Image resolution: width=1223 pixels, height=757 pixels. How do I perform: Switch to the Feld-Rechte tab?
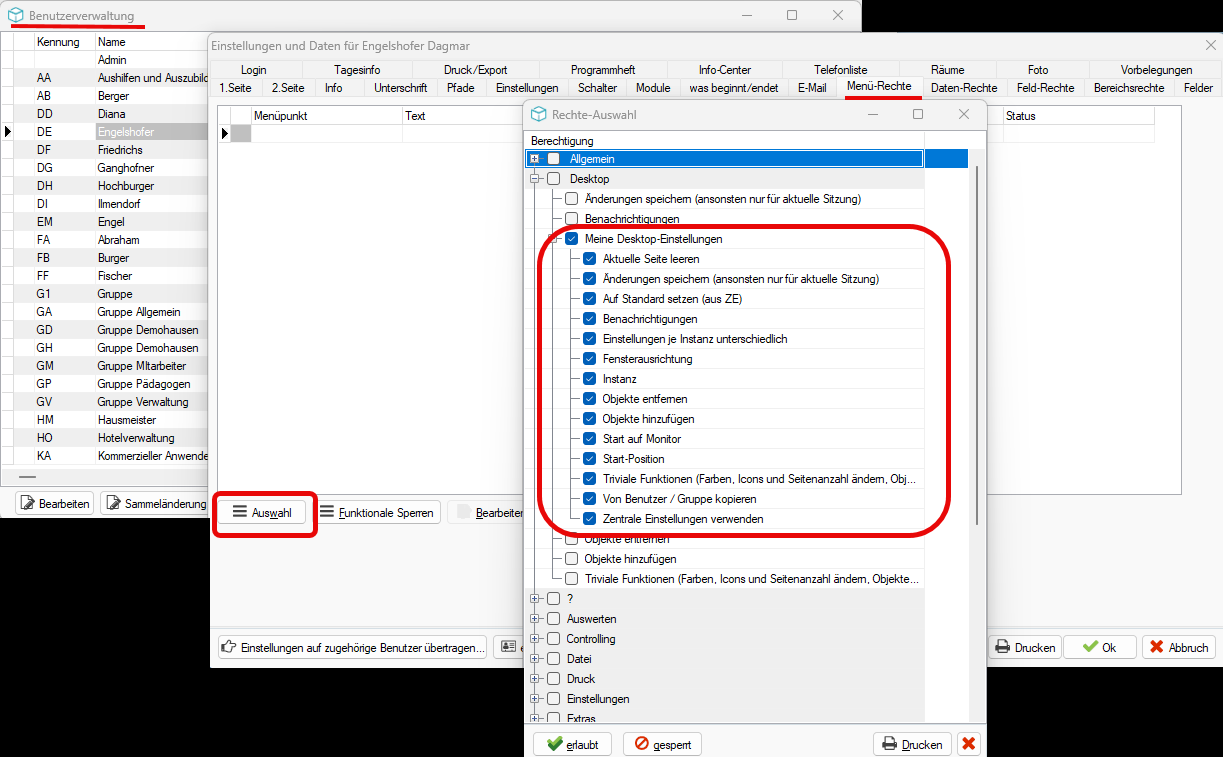tap(1045, 88)
